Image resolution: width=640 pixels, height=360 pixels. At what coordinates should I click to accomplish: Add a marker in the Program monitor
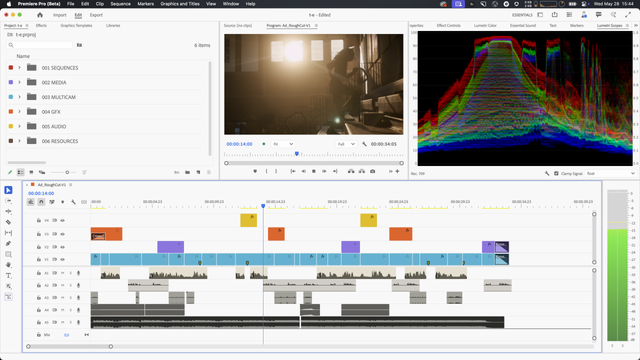click(x=255, y=171)
